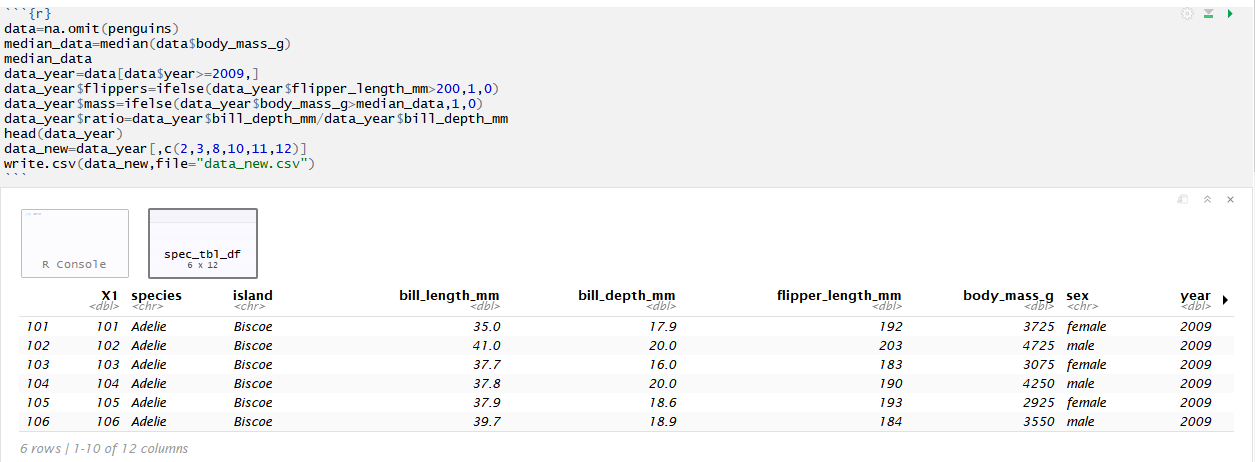Click the island column header
The image size is (1255, 462).
[253, 296]
